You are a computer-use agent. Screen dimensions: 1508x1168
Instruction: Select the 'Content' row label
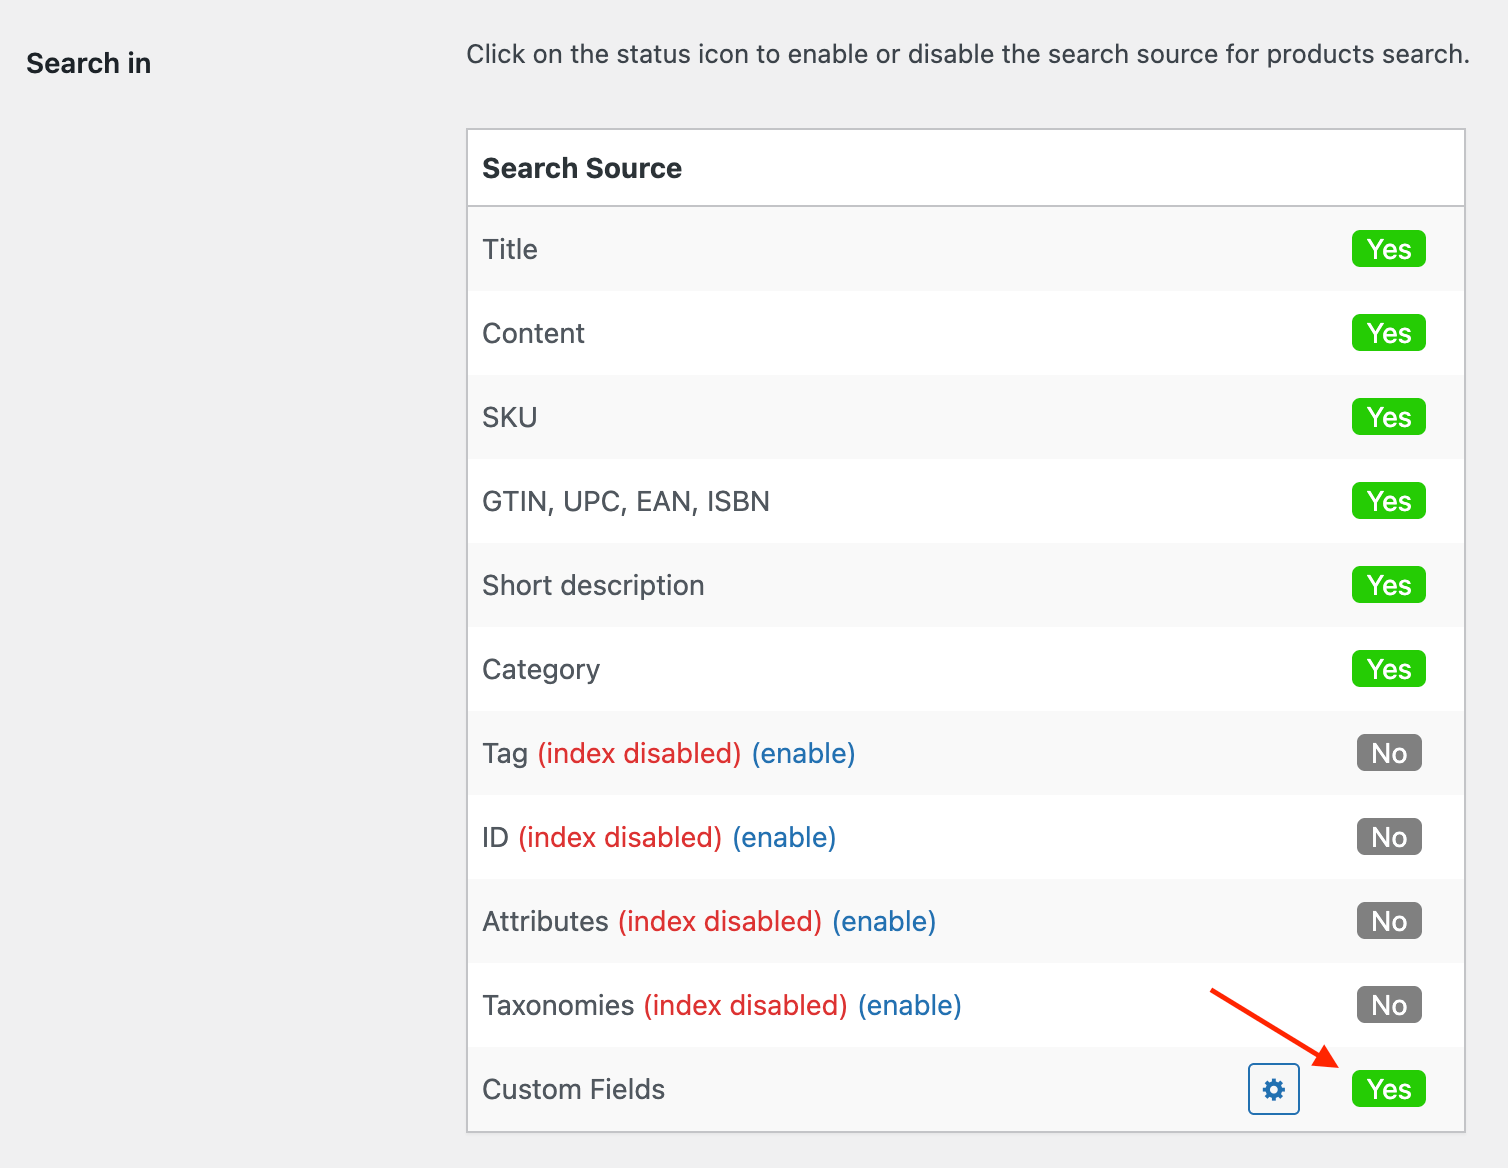pos(533,333)
